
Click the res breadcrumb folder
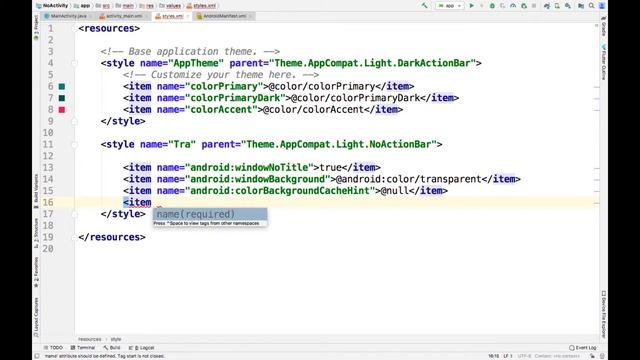coord(147,6)
